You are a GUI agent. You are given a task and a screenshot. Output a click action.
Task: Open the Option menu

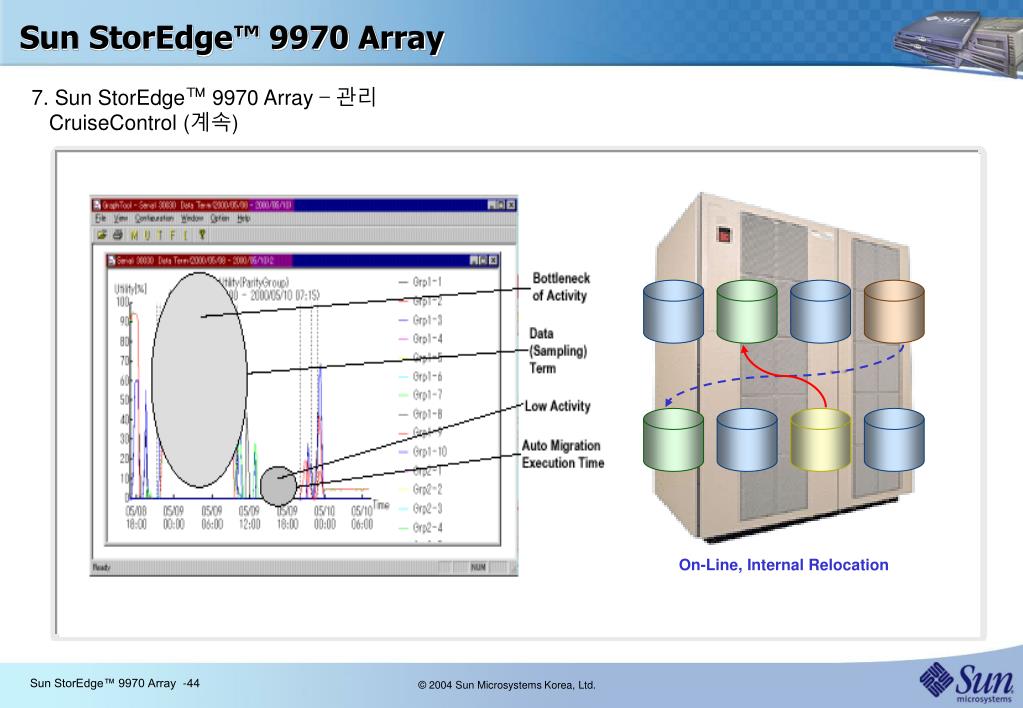tap(220, 219)
